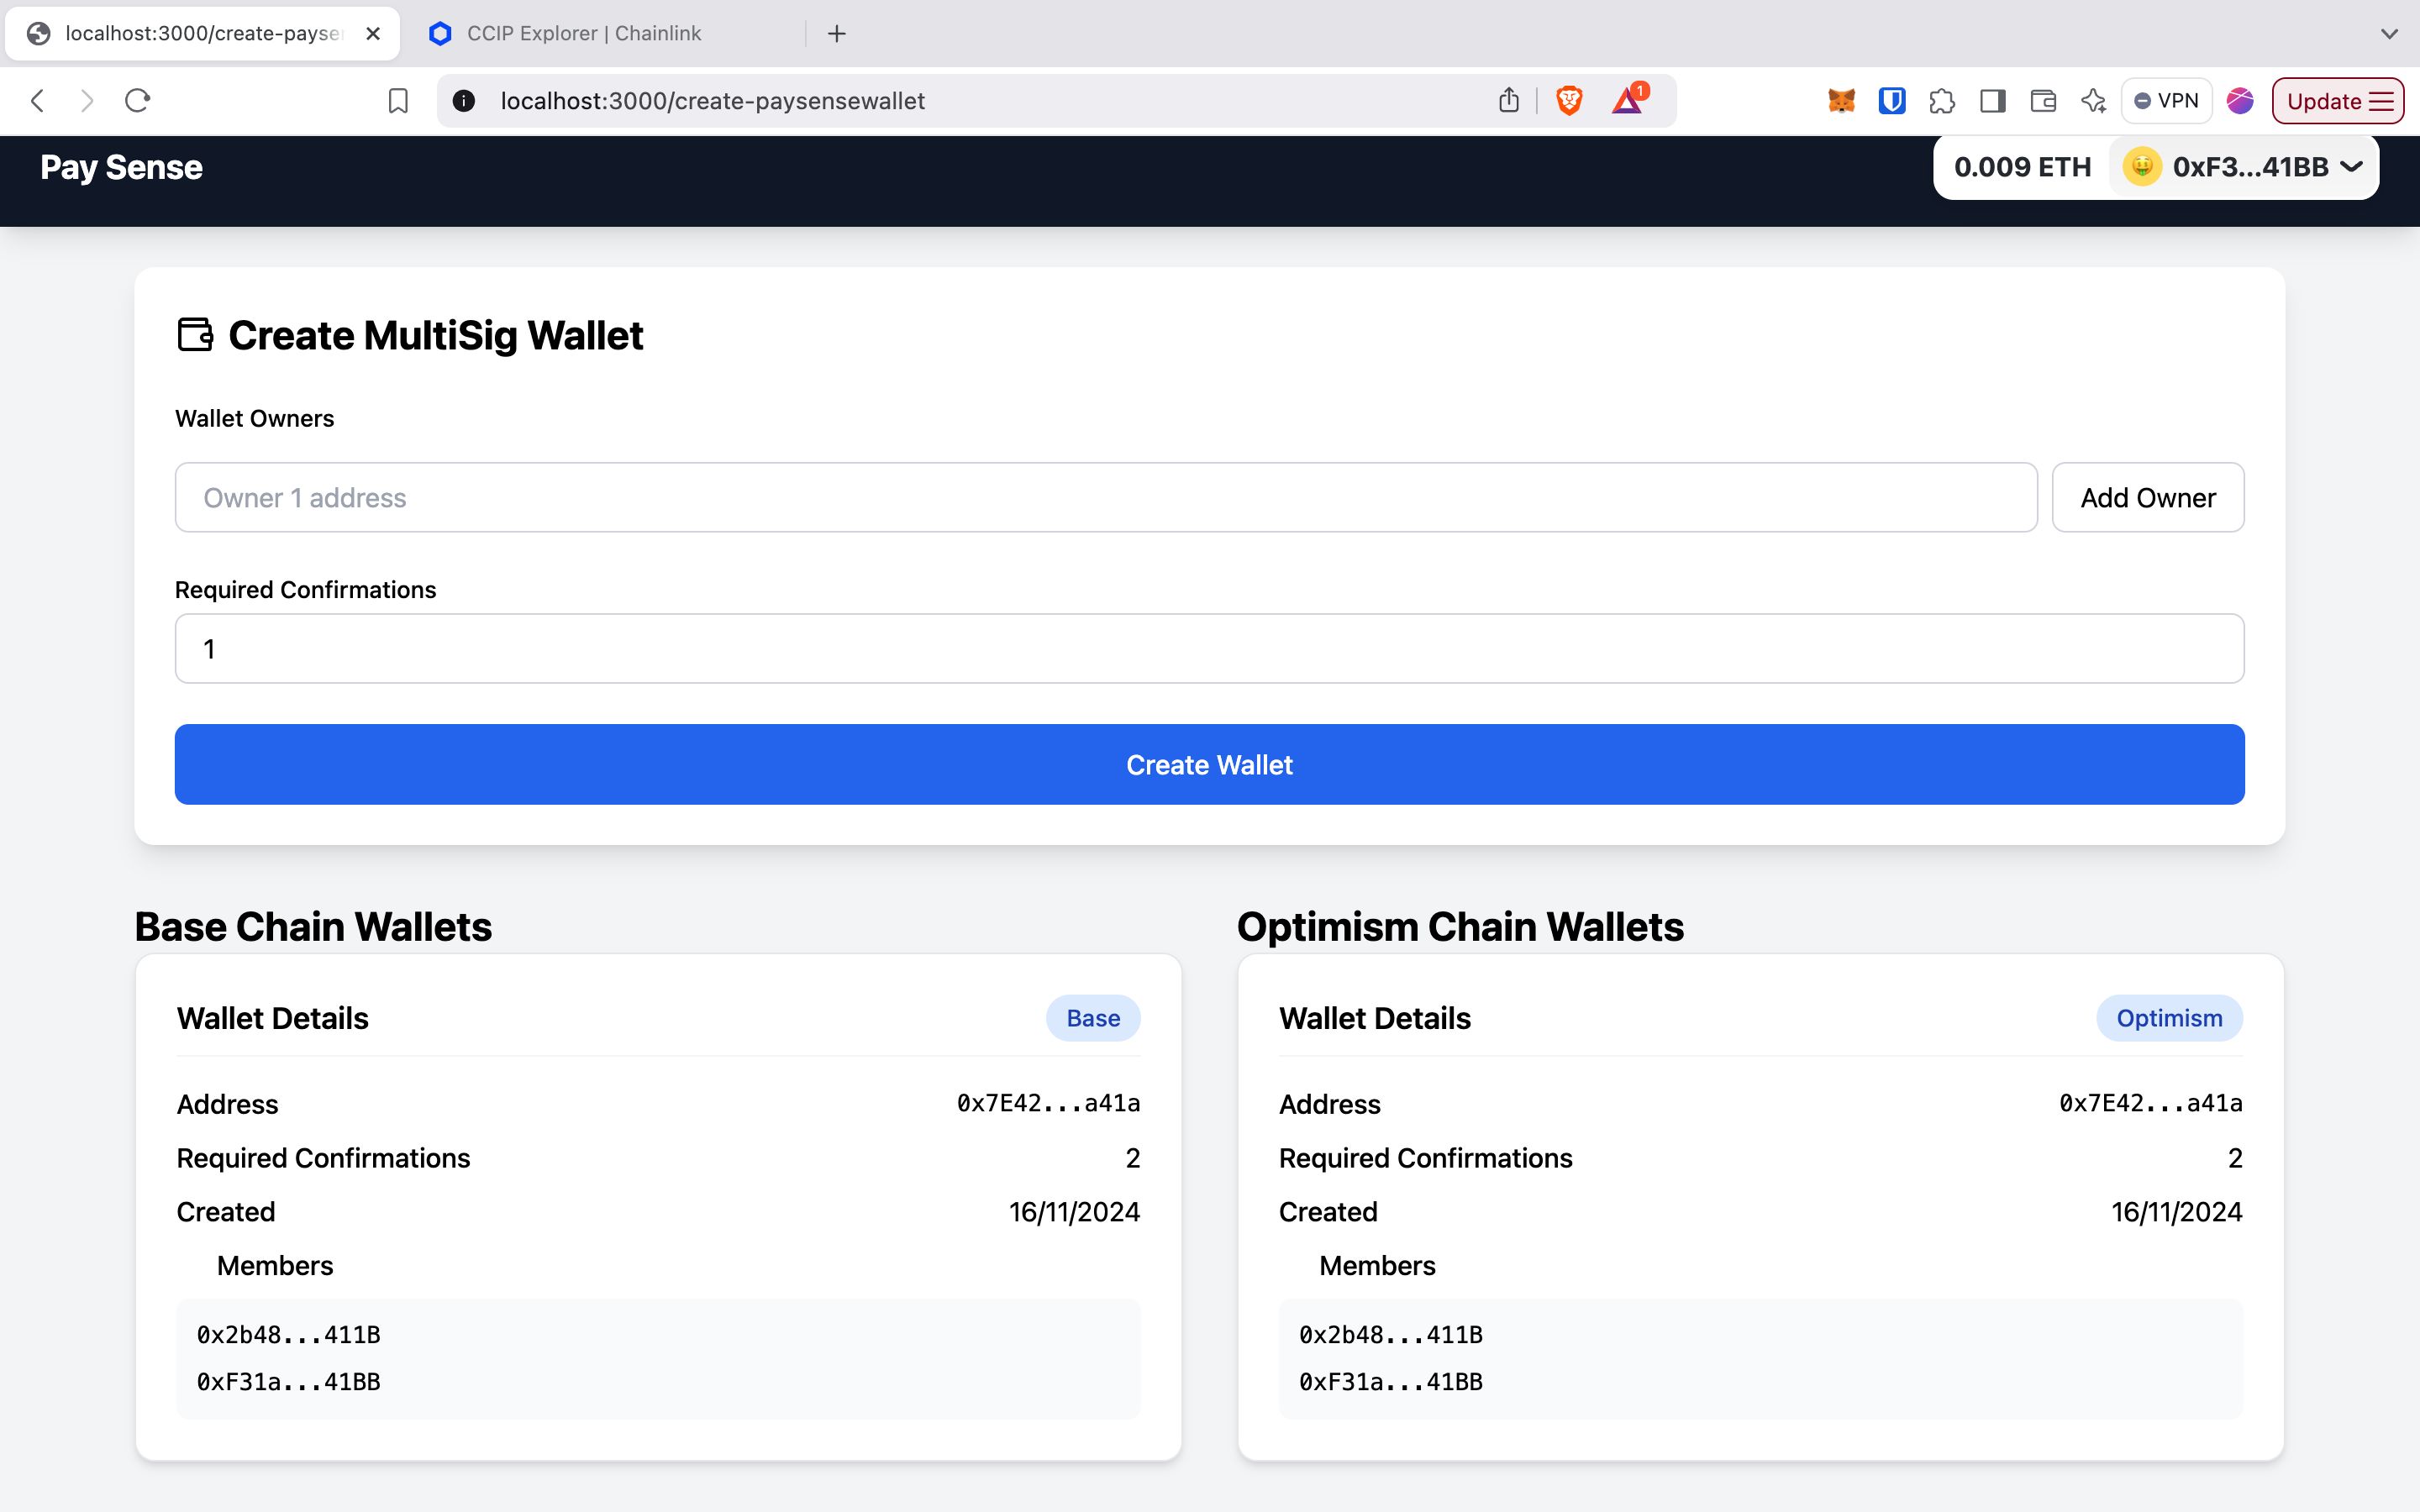This screenshot has width=2420, height=1512.
Task: Click the wallet icon beside Create MultiSig Wallet
Action: coord(195,334)
